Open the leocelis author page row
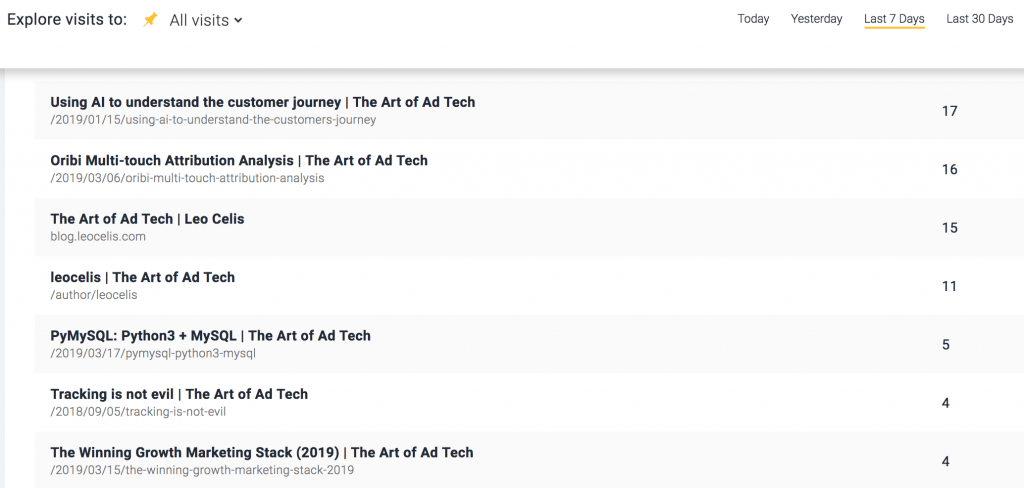The image size is (1024, 488). [x=529, y=285]
